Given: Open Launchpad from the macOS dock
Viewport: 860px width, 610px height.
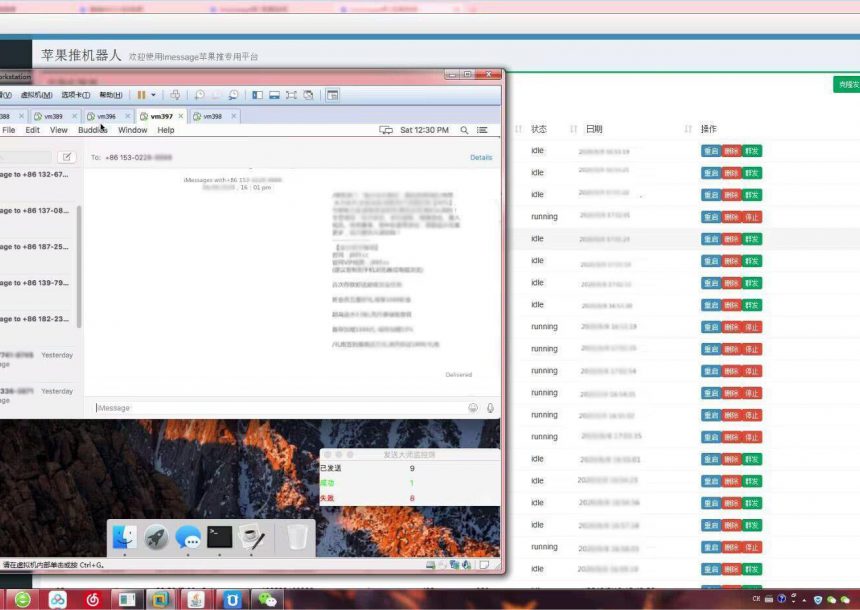Looking at the screenshot, I should [x=156, y=537].
